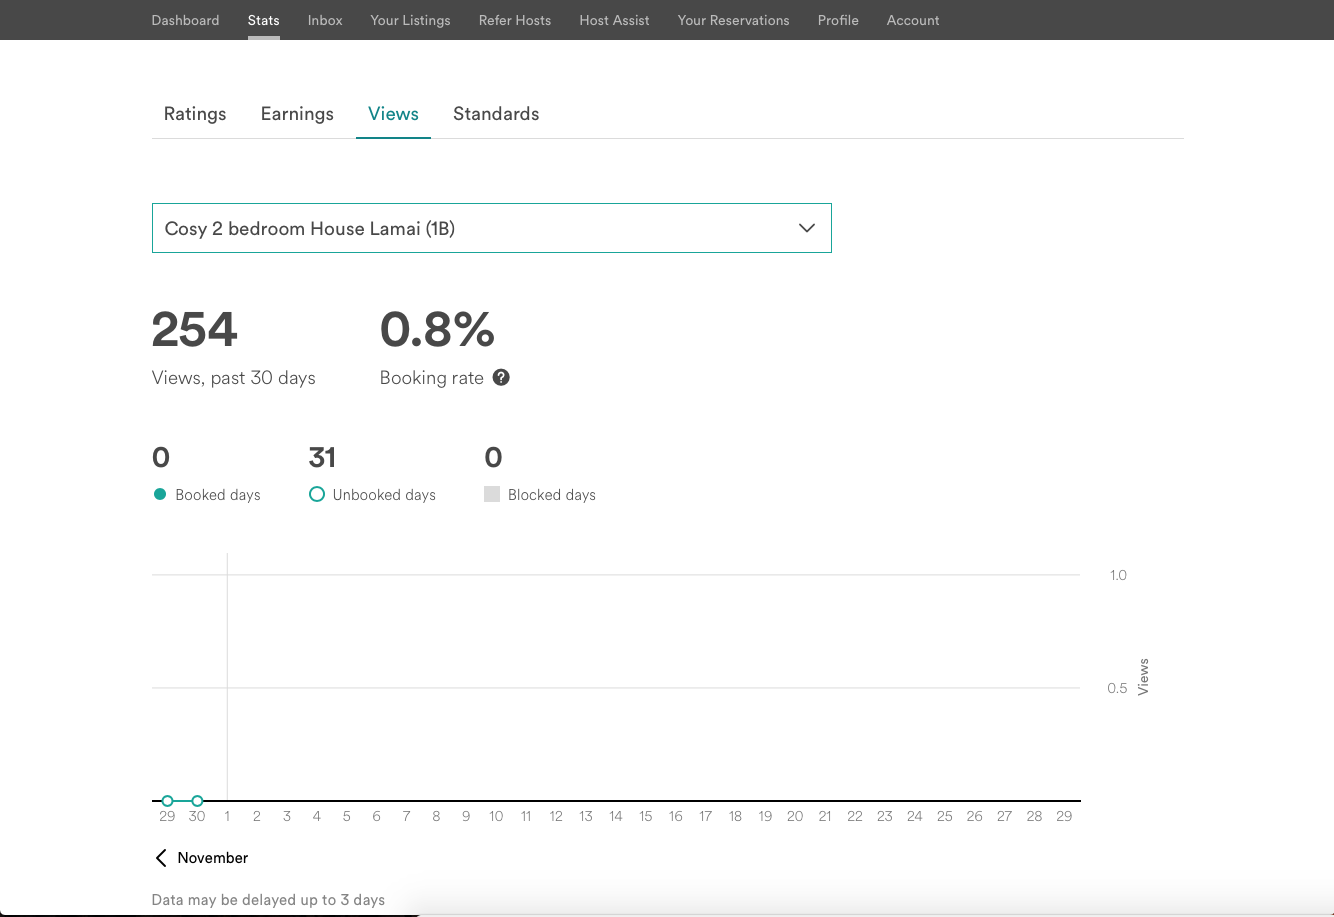Open Your Listings from the navigation bar
The image size is (1334, 917).
coord(410,20)
